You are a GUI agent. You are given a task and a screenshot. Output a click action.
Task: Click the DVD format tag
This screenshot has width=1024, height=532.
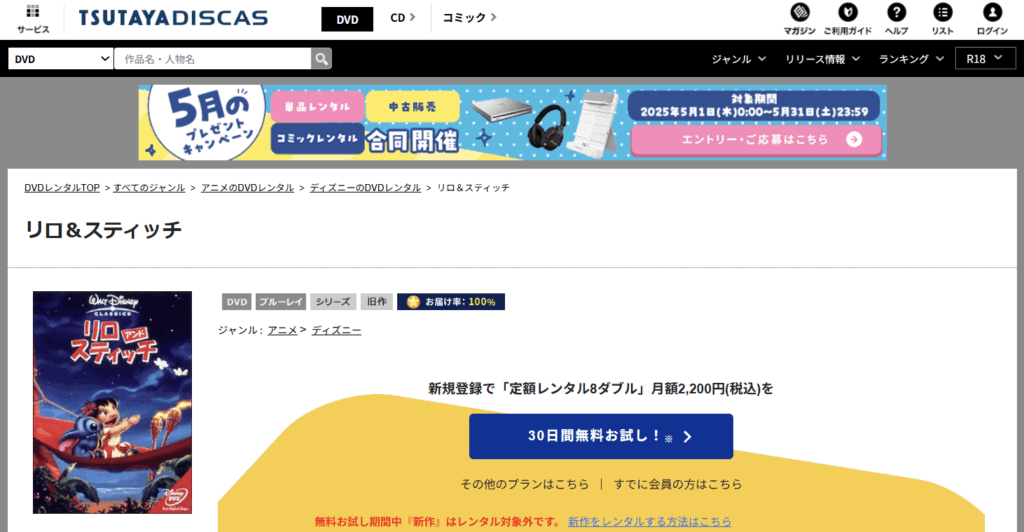coord(236,302)
